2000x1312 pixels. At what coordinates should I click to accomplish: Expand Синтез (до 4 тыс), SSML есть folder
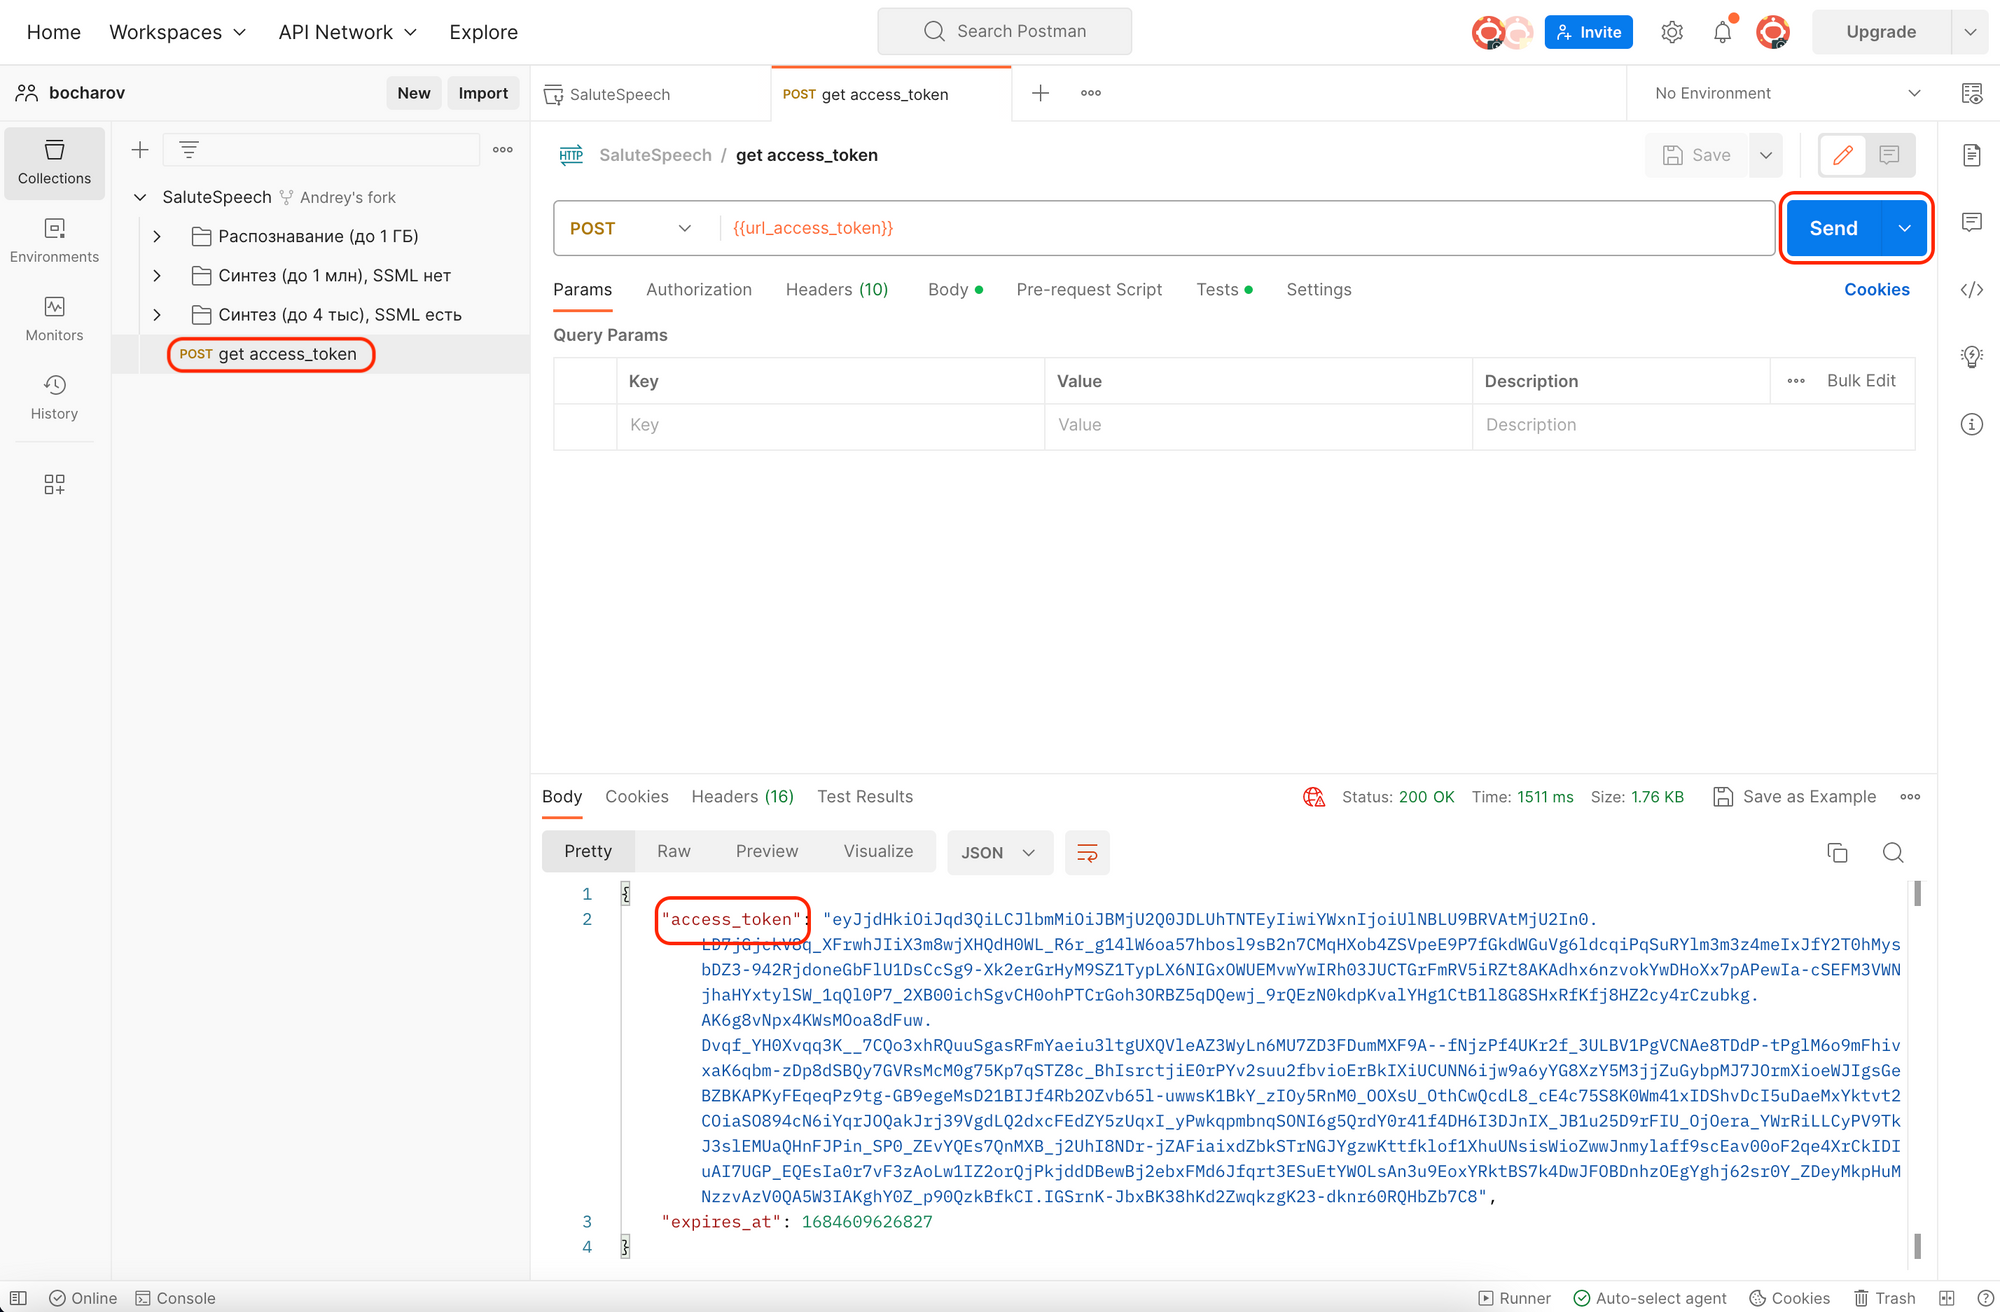pos(157,315)
